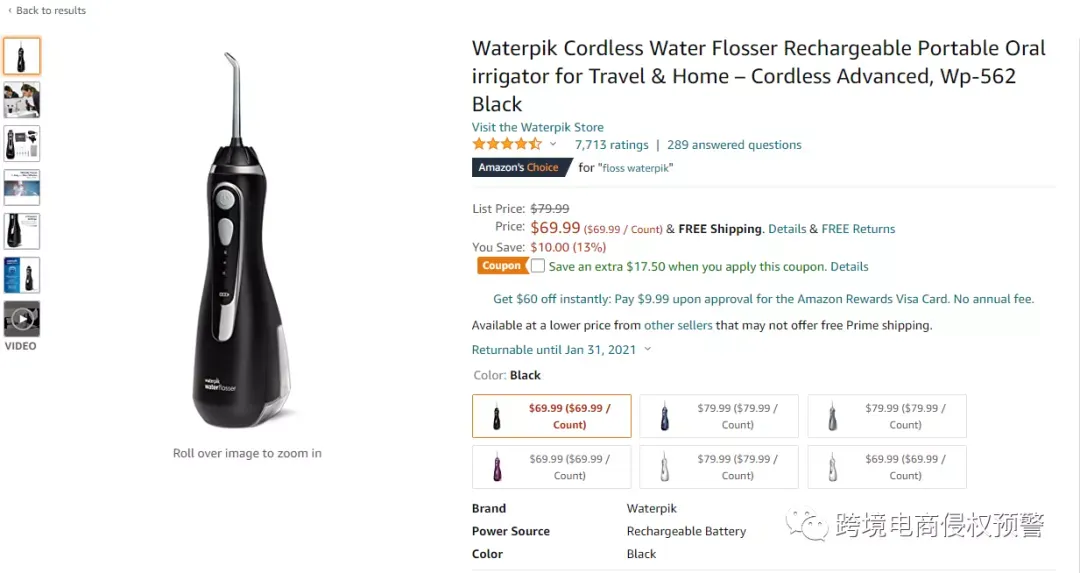Viewport: 1080px width, 573px height.
Task: Show the third thumbnail with box contents
Action: [x=22, y=144]
